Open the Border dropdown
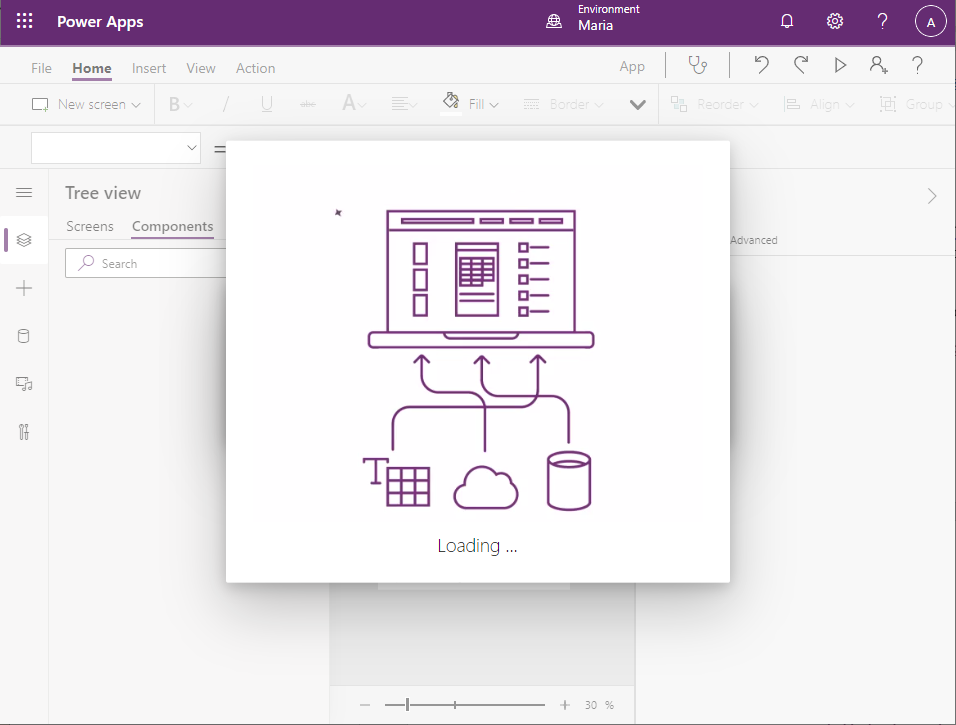 coord(563,104)
